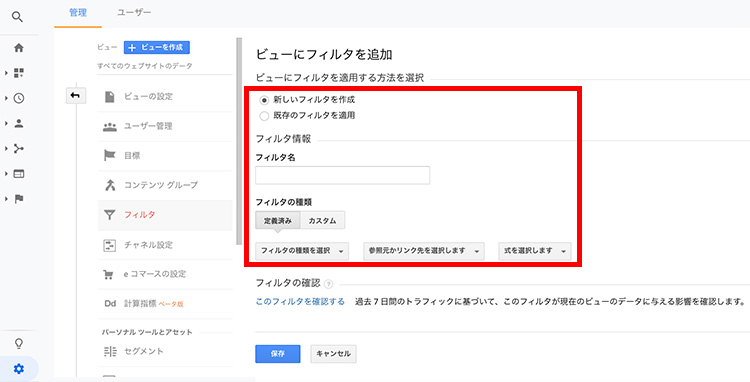Click the help icon next to フィルタの確認
Screen dimensions: 750x382
click(328, 284)
